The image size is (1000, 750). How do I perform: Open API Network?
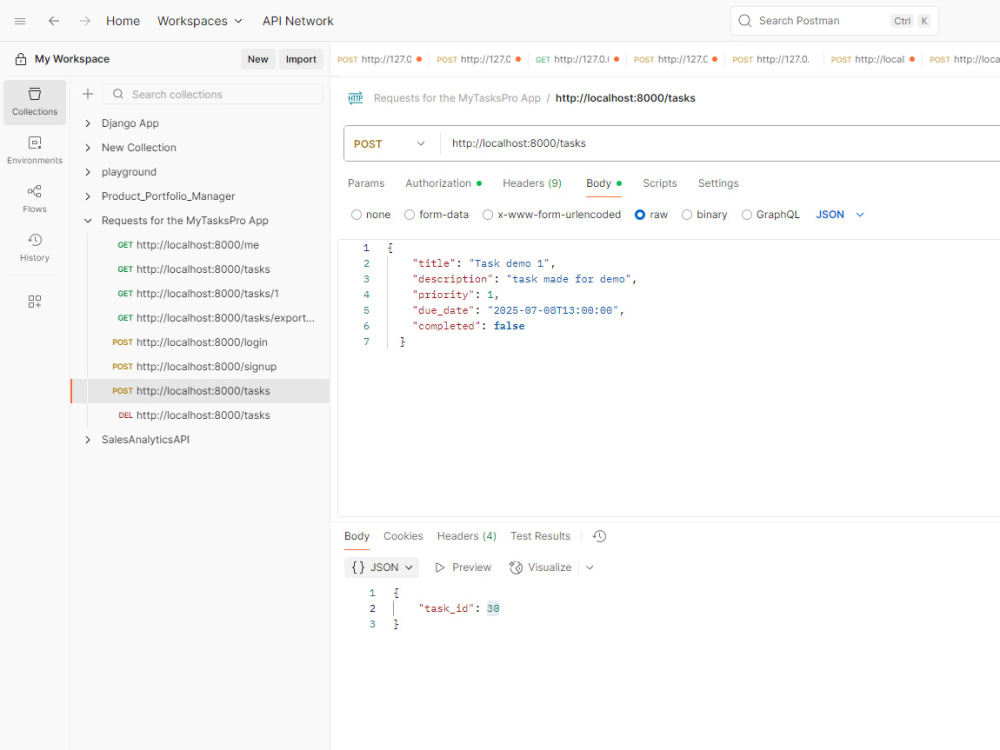point(298,21)
